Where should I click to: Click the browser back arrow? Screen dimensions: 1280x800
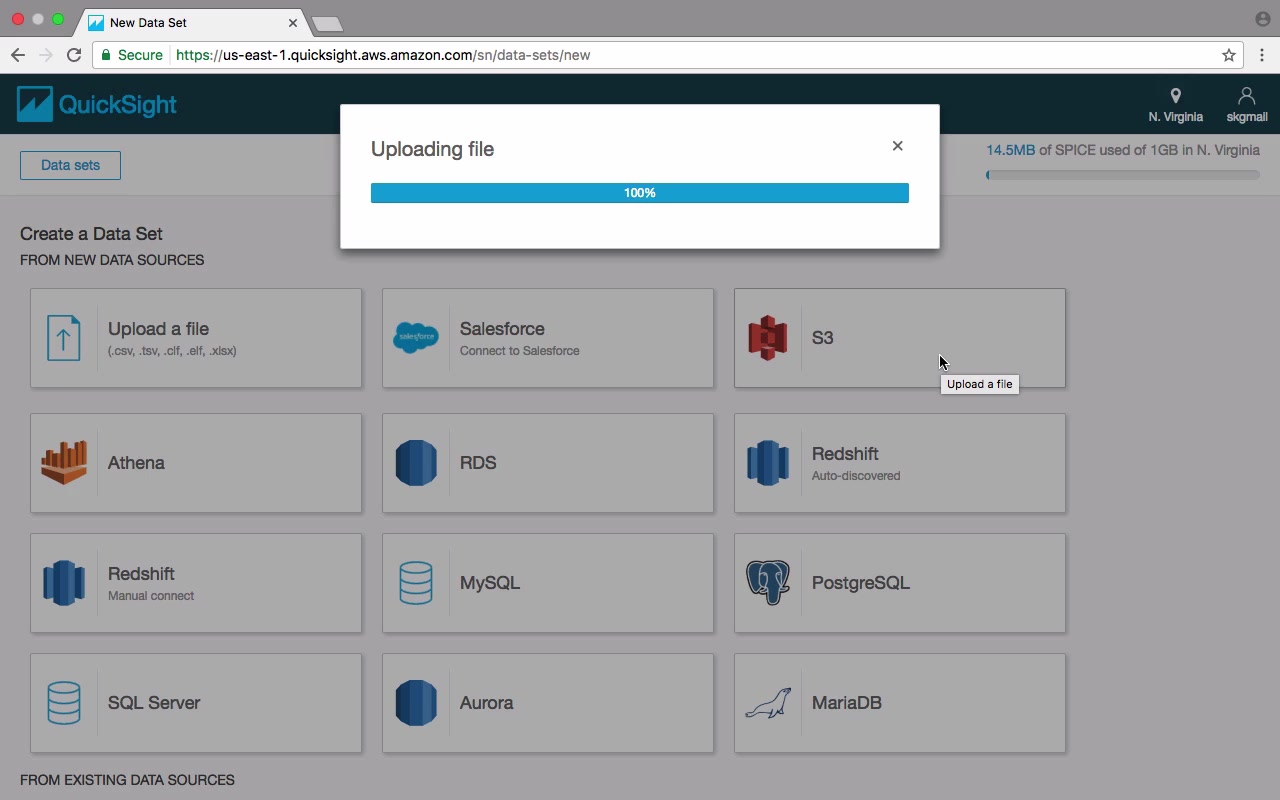17,55
